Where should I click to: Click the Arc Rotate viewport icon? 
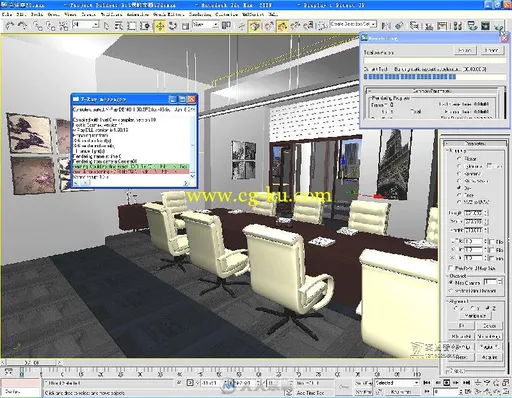[x=496, y=391]
